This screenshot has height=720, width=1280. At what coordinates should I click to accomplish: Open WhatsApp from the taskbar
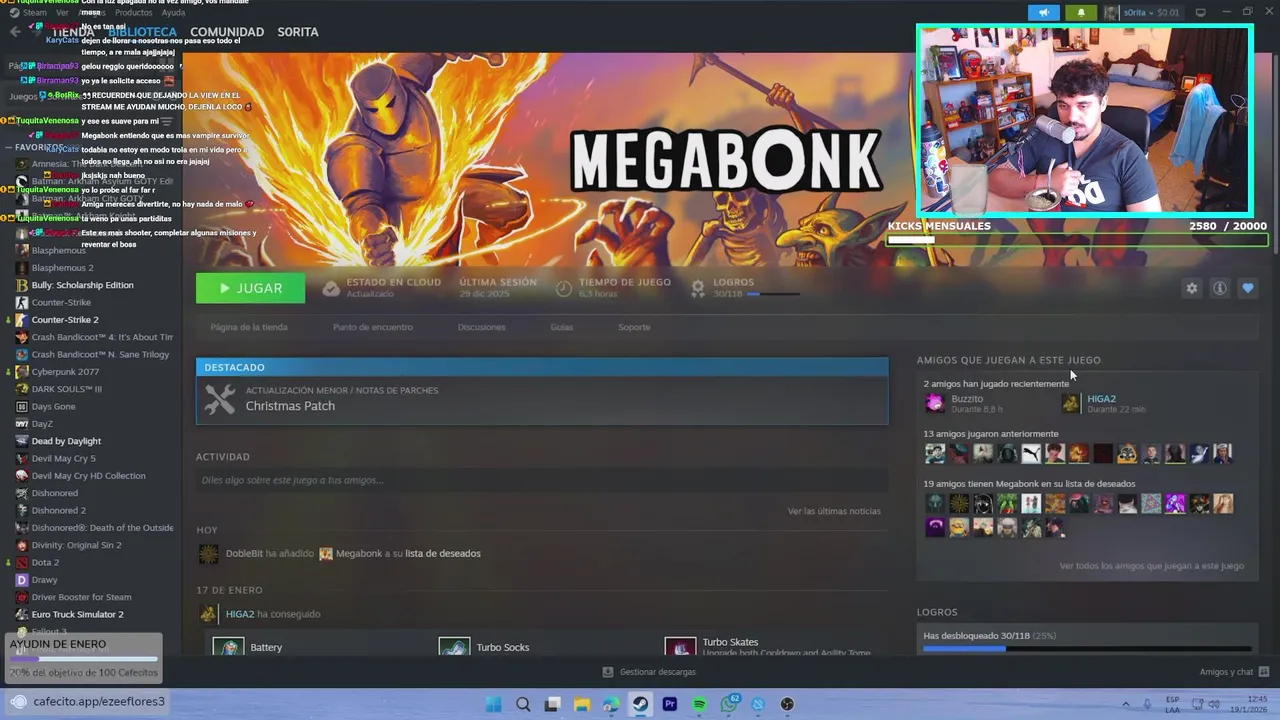tap(729, 704)
